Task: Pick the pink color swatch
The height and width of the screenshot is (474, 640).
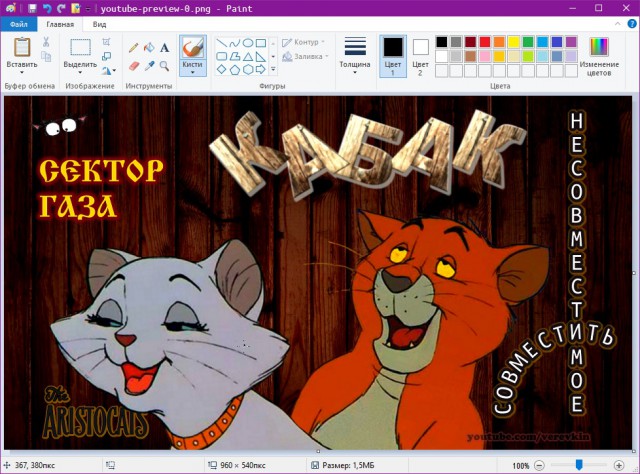Action: coord(485,56)
